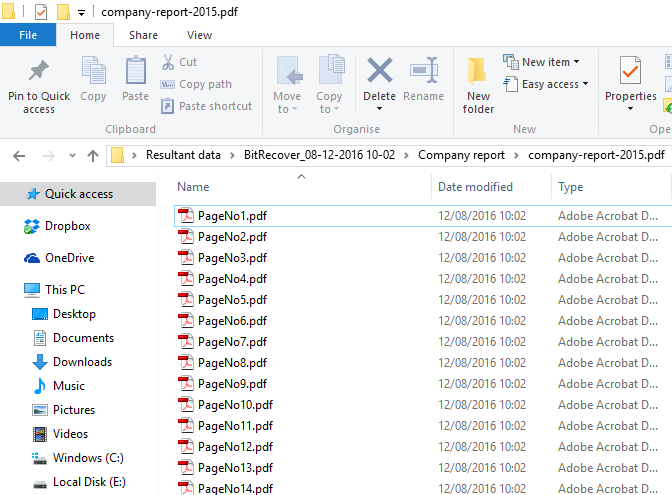Click the Copy icon in Clipboard group
672x495 pixels.
tap(93, 72)
